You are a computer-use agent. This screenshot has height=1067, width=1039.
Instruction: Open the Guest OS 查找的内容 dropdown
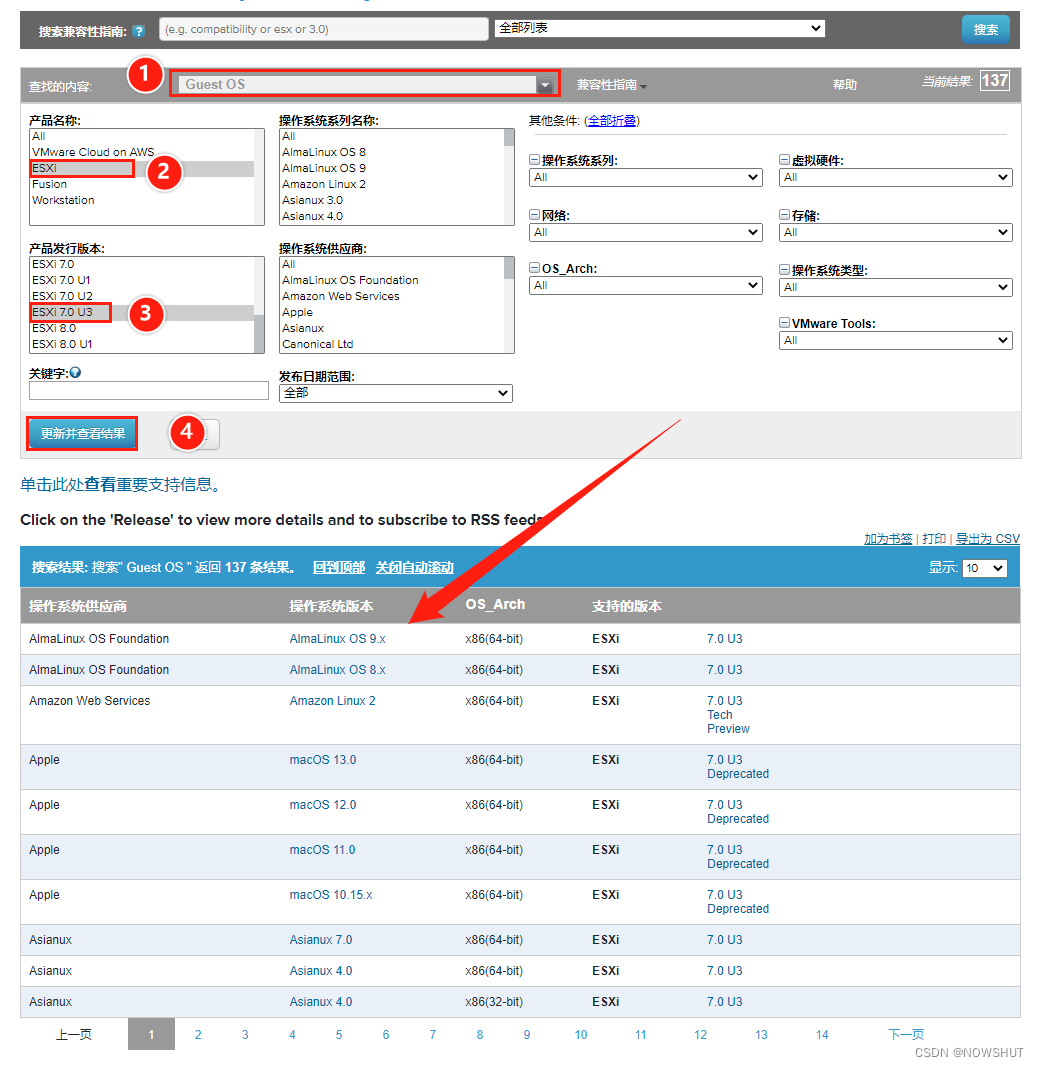tap(365, 84)
